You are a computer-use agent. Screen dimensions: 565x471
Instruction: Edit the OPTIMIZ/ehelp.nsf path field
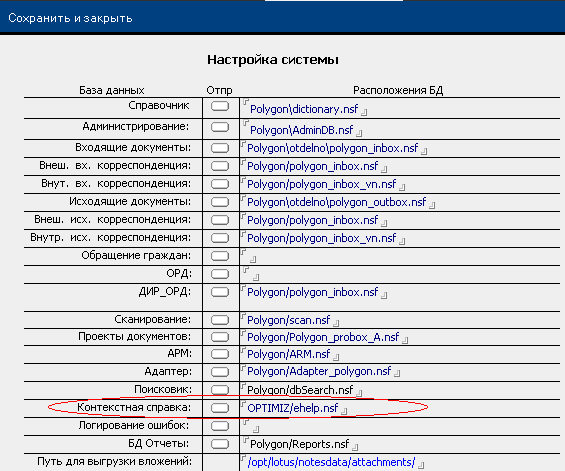294,408
